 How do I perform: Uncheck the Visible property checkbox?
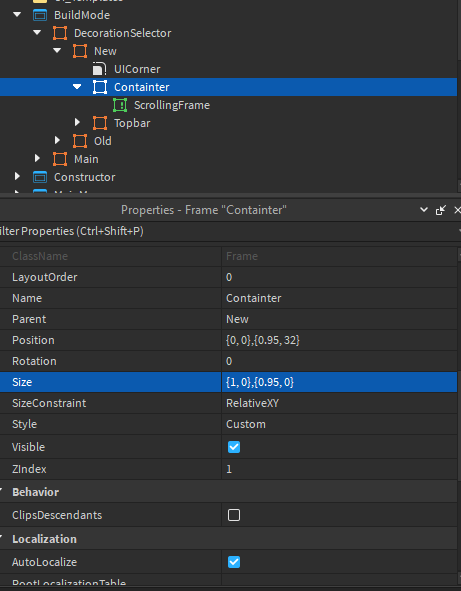234,447
